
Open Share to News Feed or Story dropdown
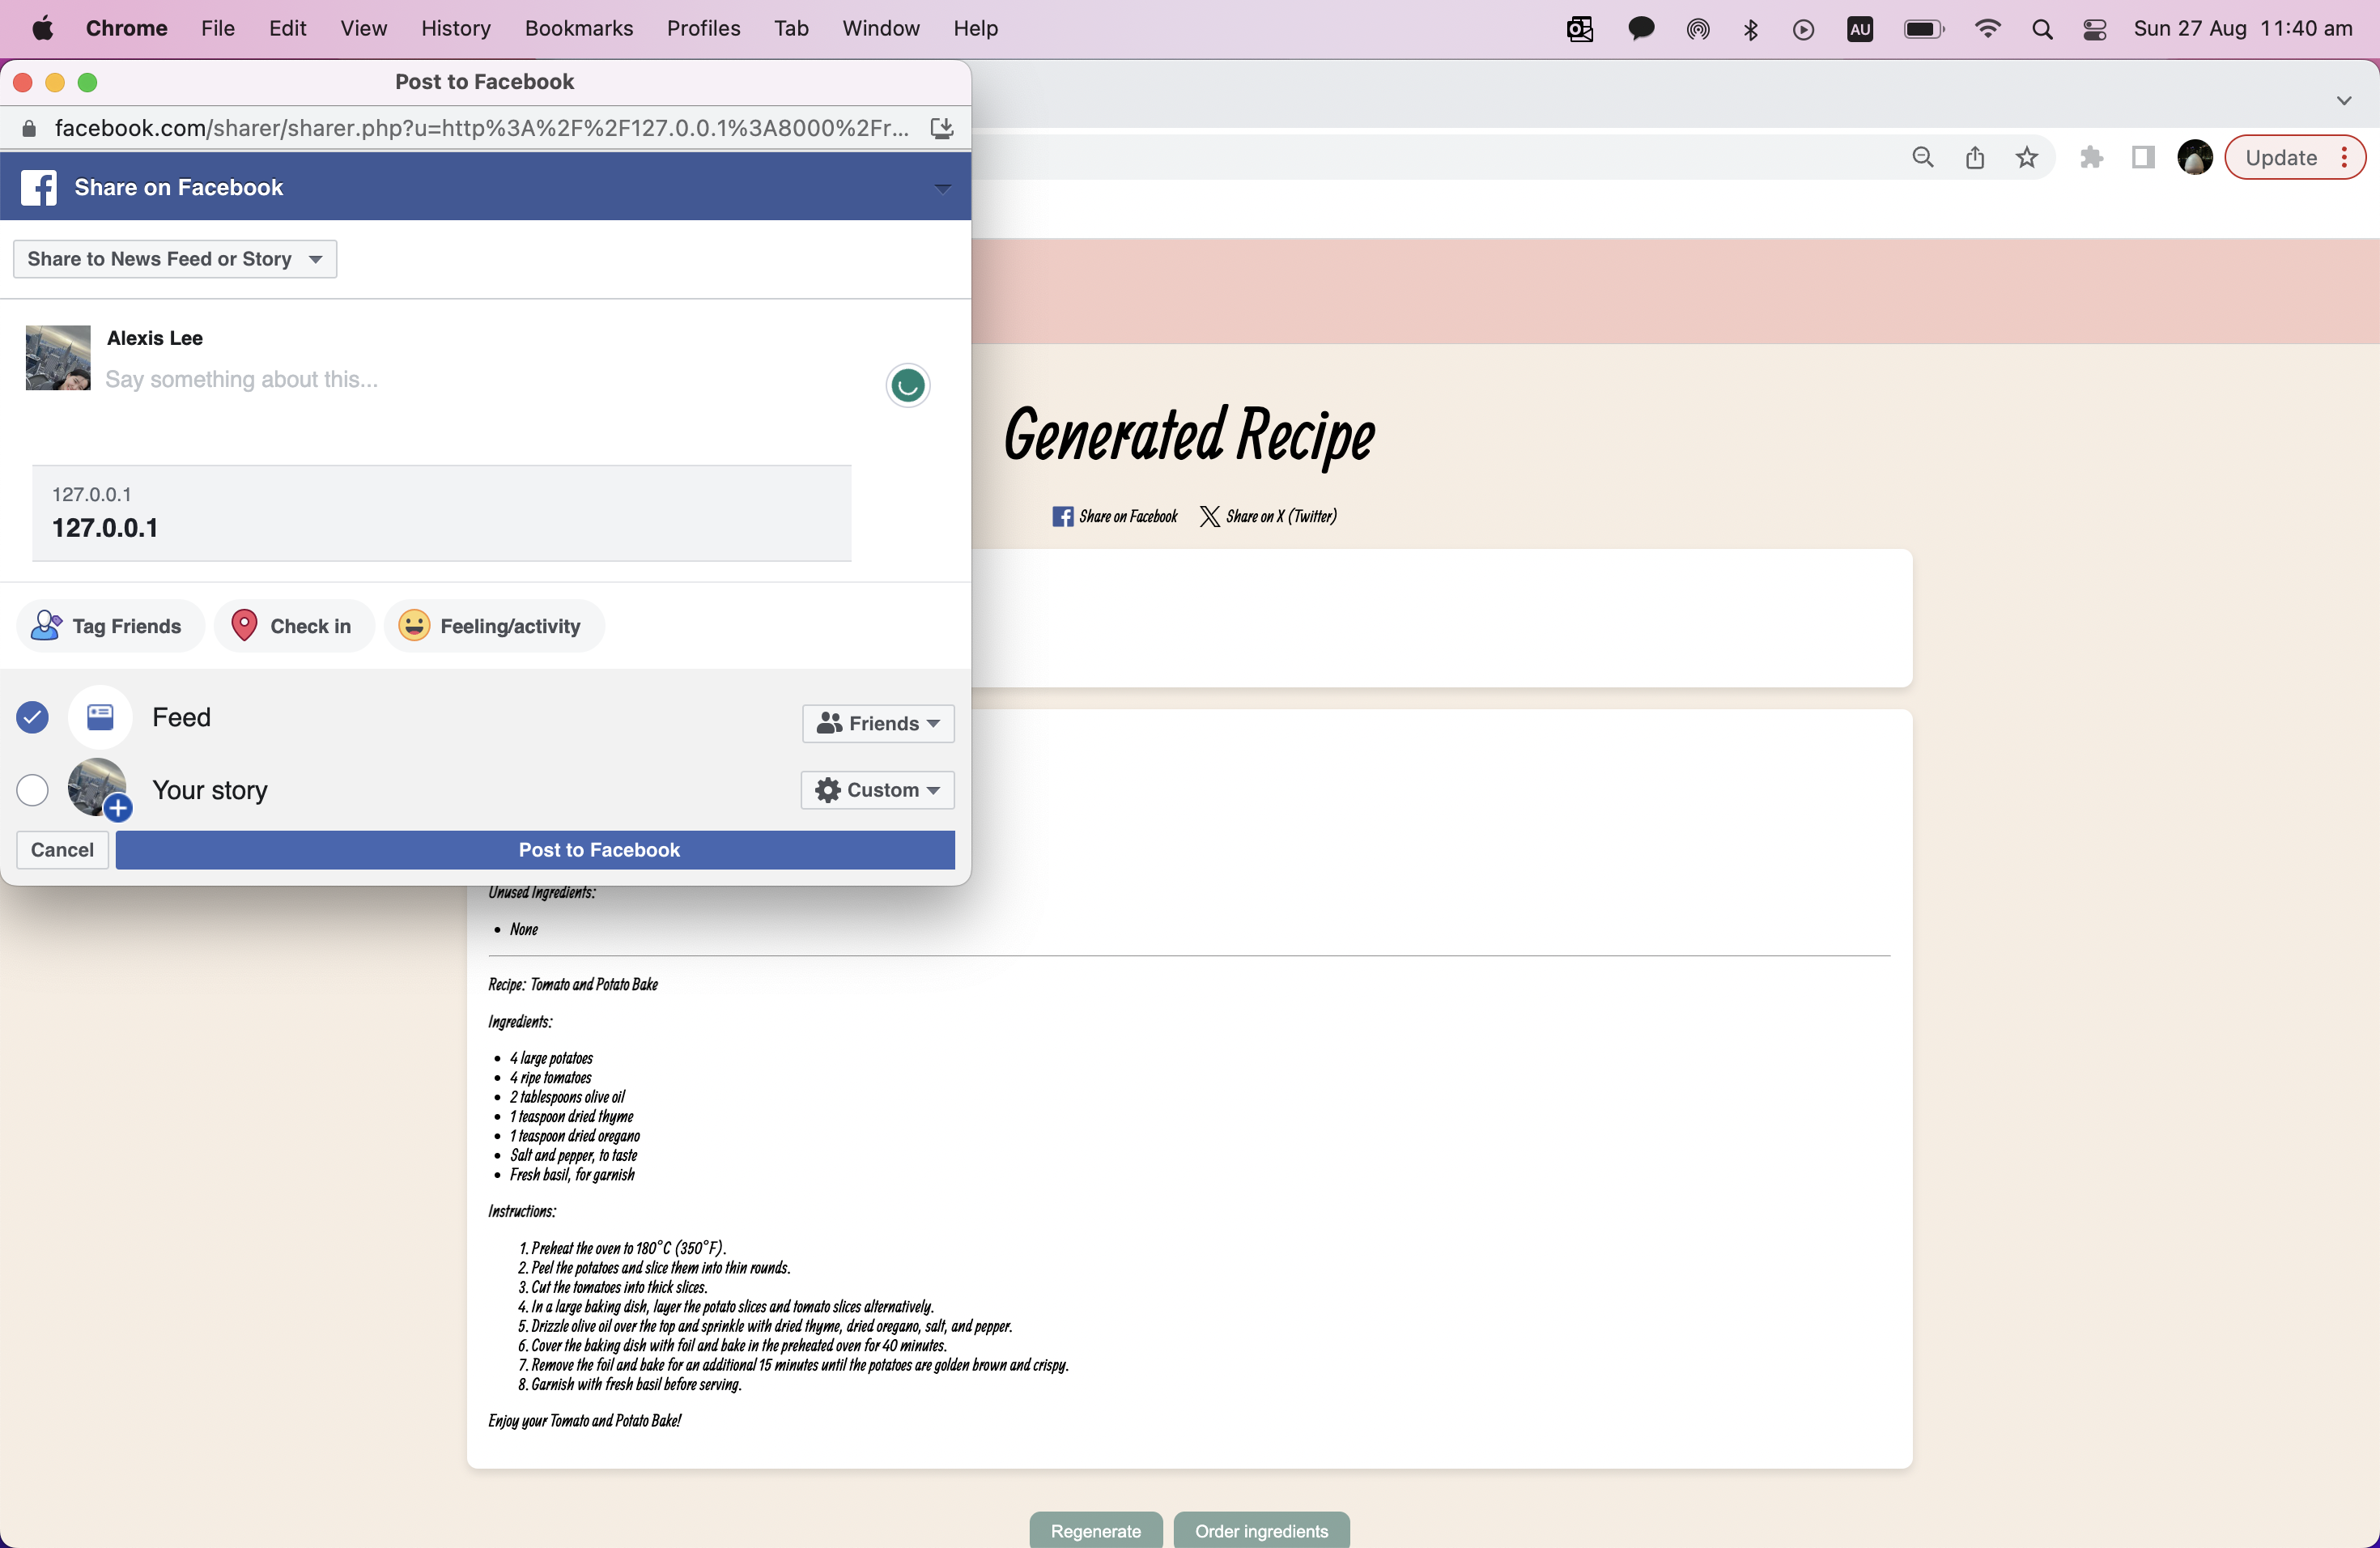click(175, 259)
